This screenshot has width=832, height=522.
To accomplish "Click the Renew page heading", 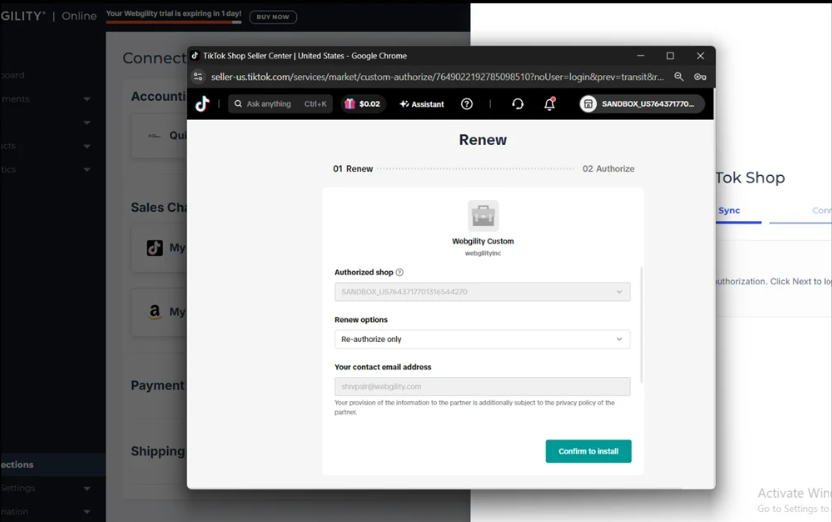I will [x=483, y=140].
